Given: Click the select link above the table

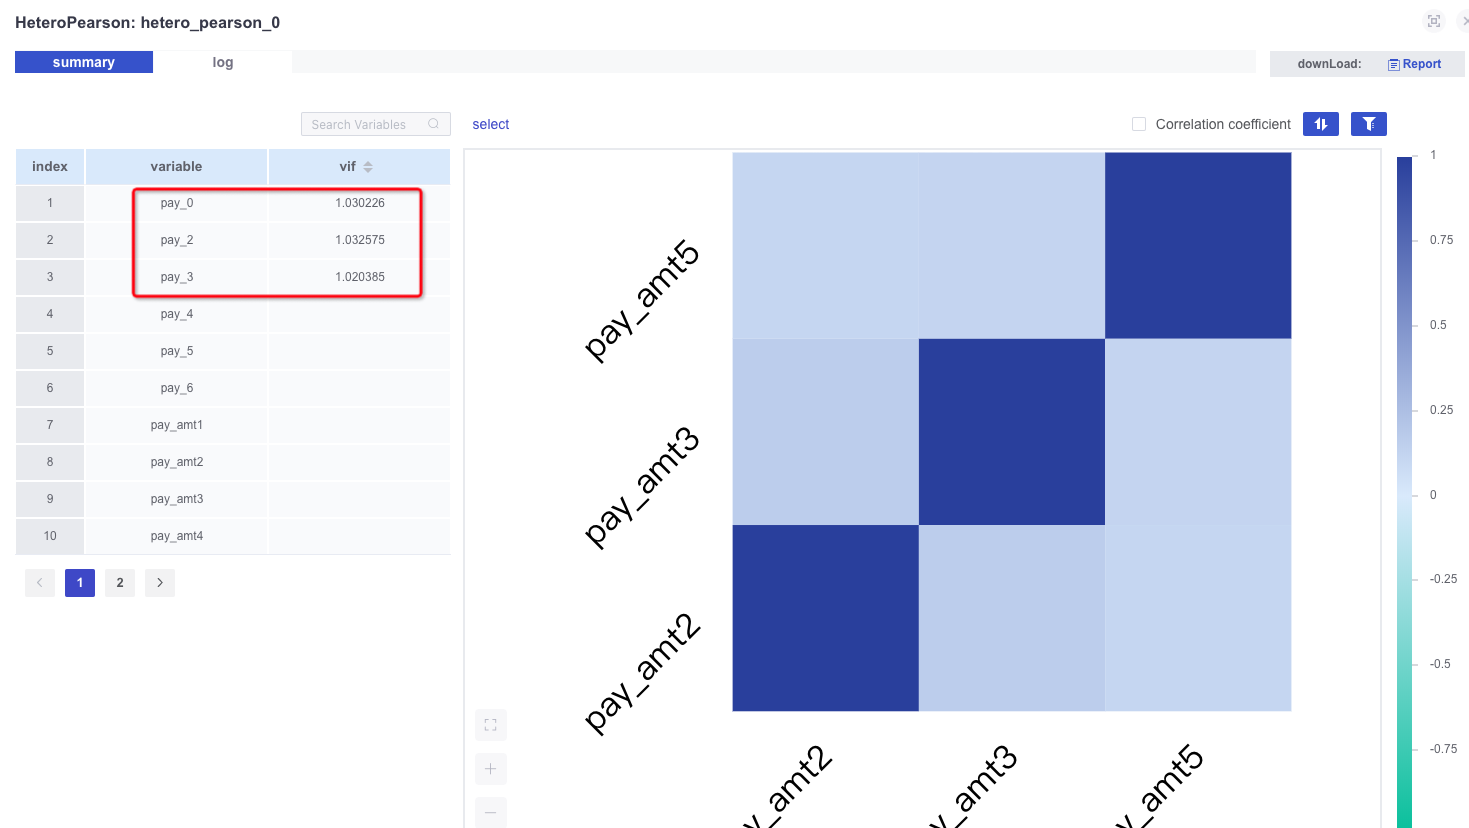Looking at the screenshot, I should 490,123.
